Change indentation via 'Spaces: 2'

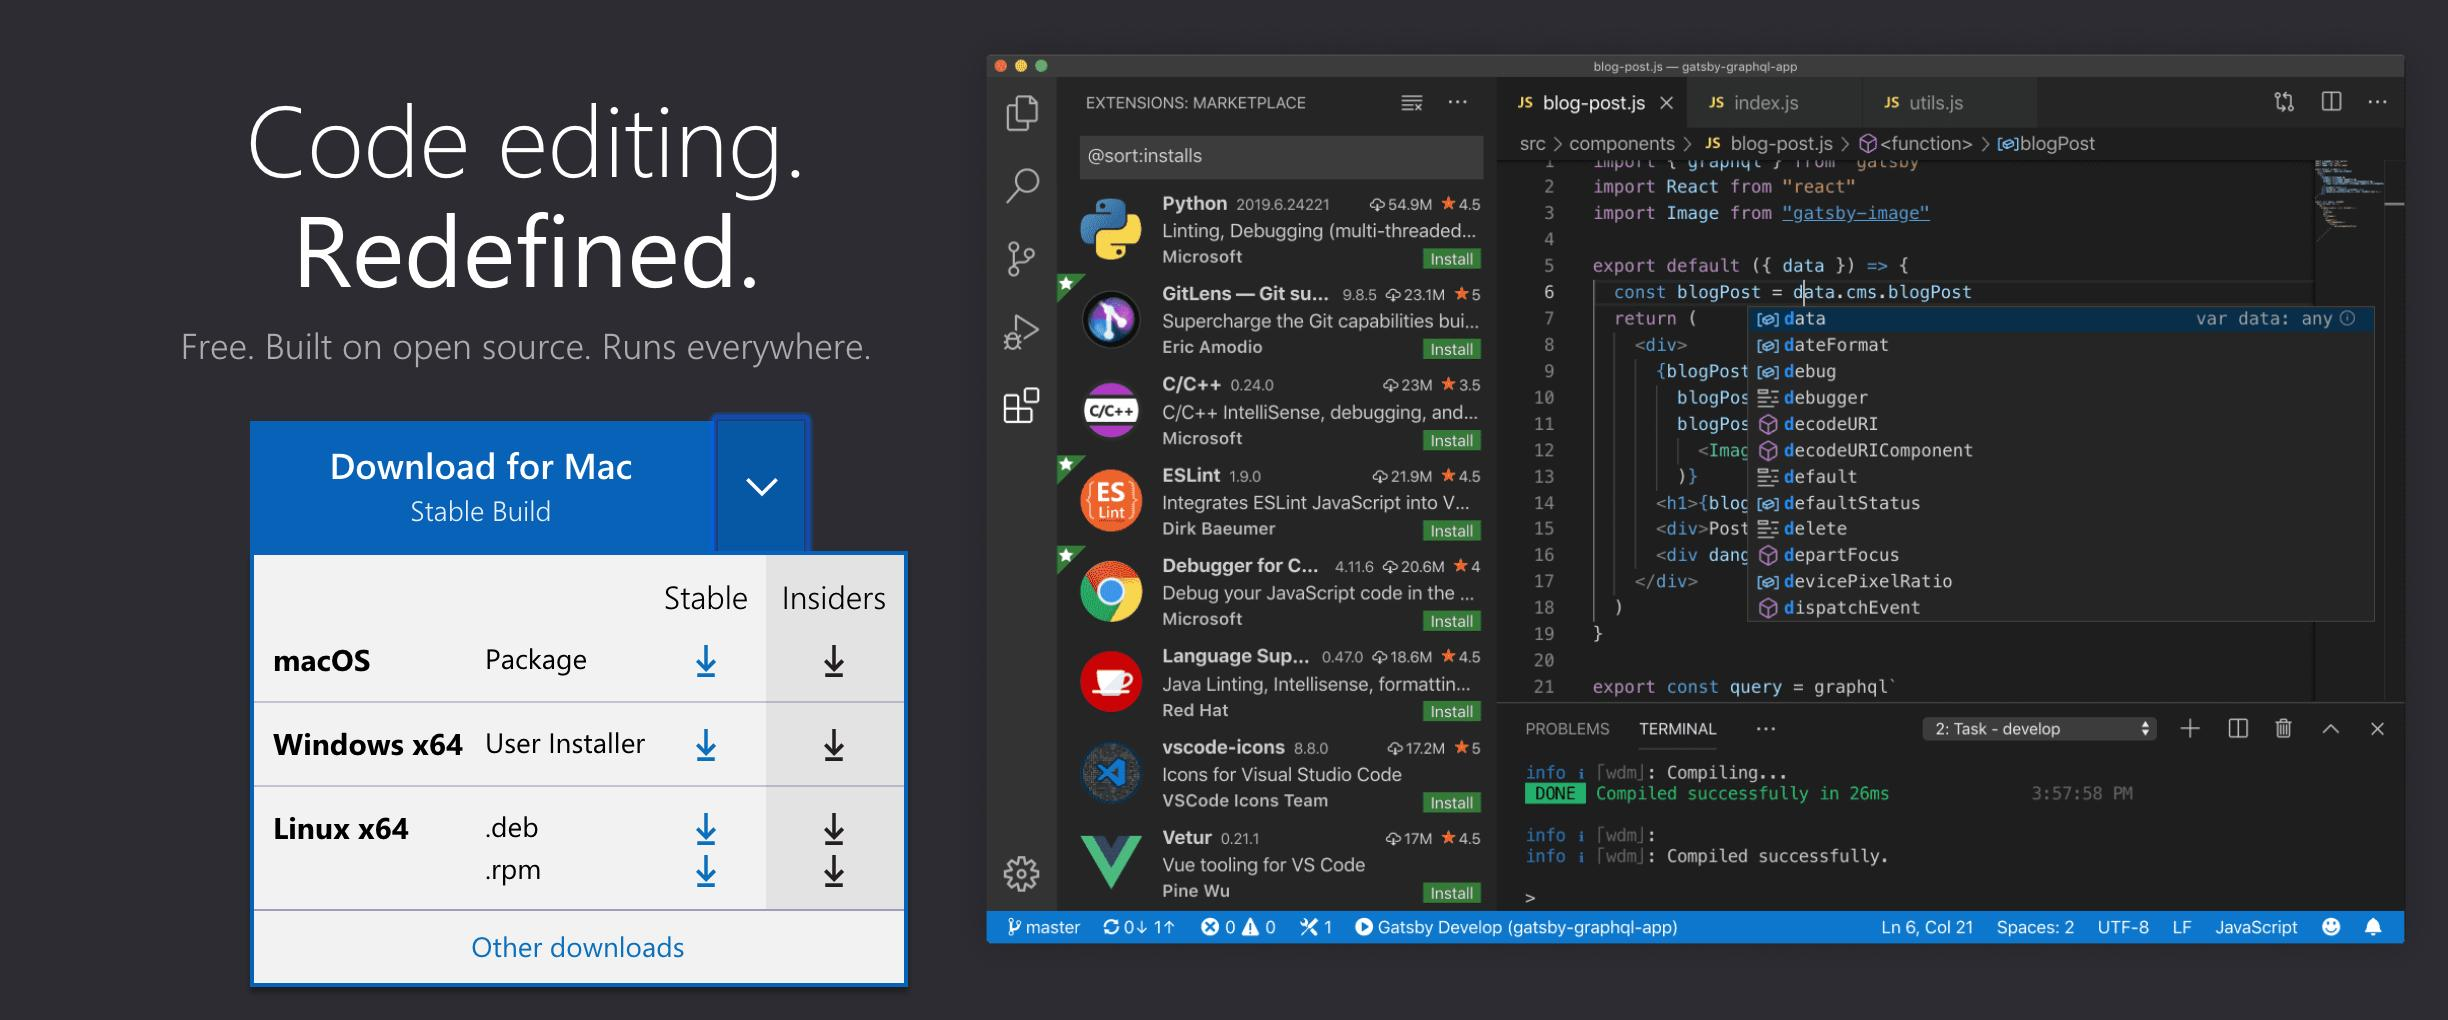tap(2035, 927)
